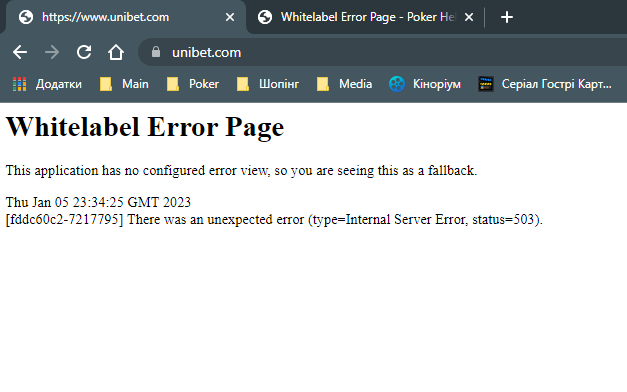Screen dimensions: 627x392
Task: Open the Шопінг bookmarks folder
Action: (268, 84)
